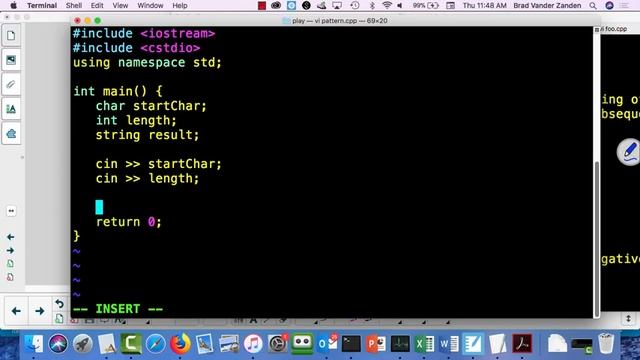Open Time Machine from the menu bar
The height and width of the screenshot is (360, 640).
(x=355, y=5)
